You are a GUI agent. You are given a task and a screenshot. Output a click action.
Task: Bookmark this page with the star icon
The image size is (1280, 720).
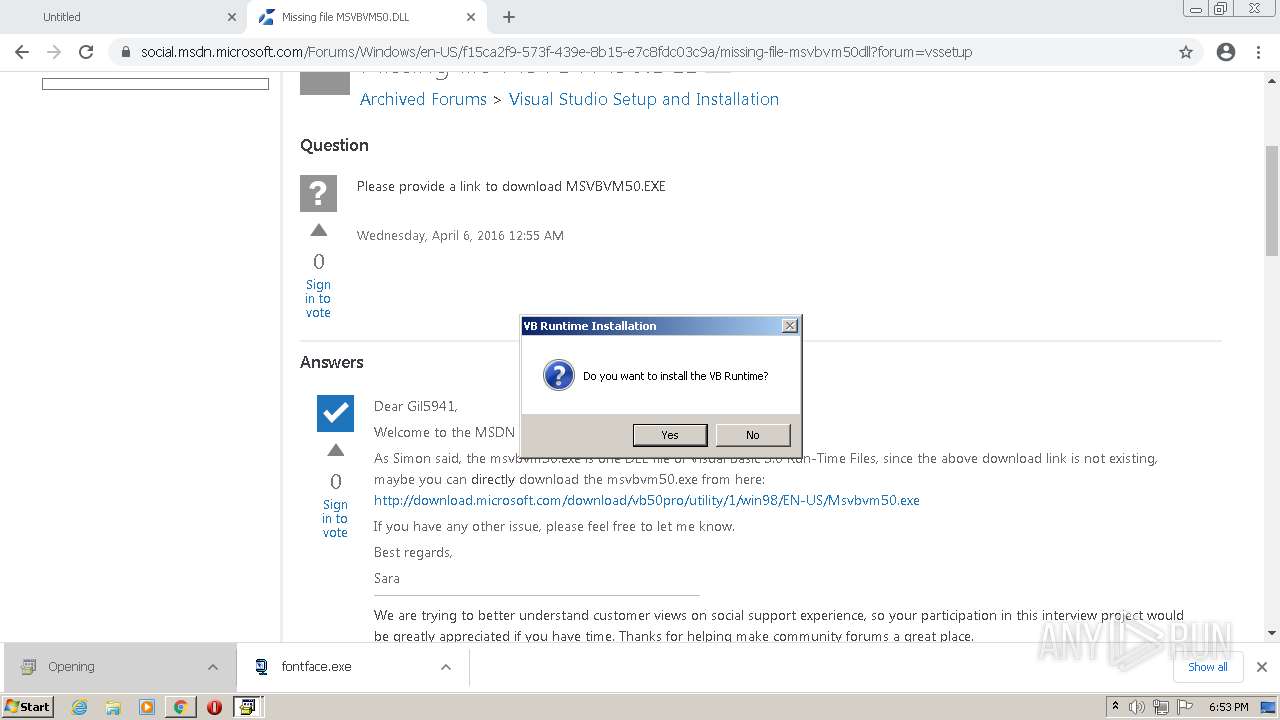(1186, 52)
